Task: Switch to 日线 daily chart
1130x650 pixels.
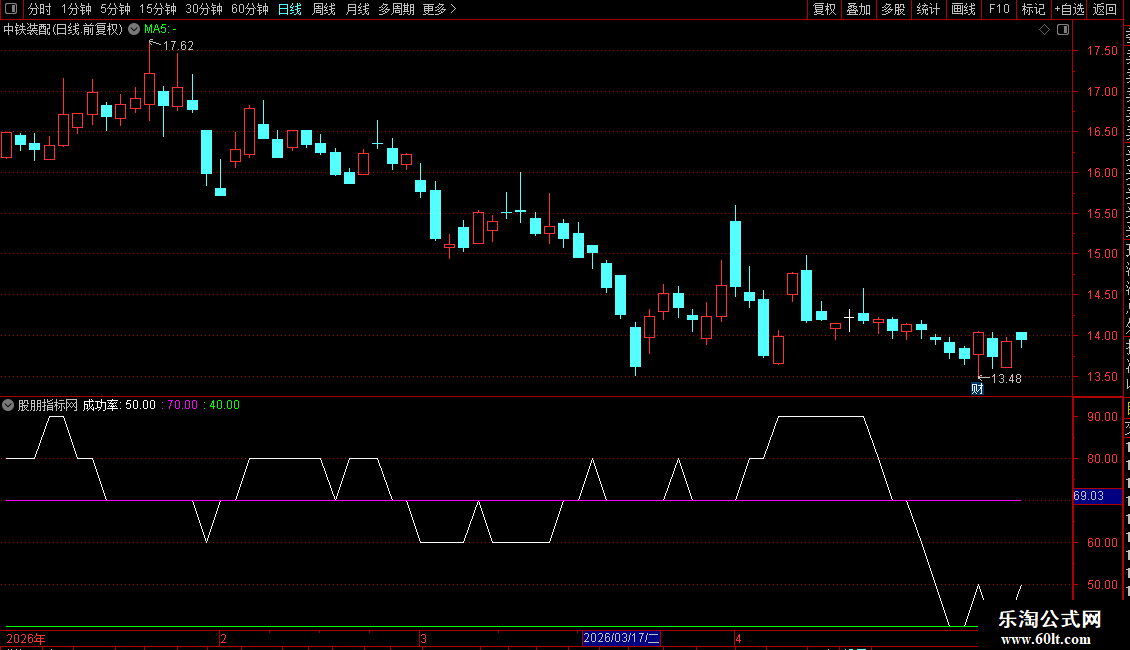Action: (290, 9)
